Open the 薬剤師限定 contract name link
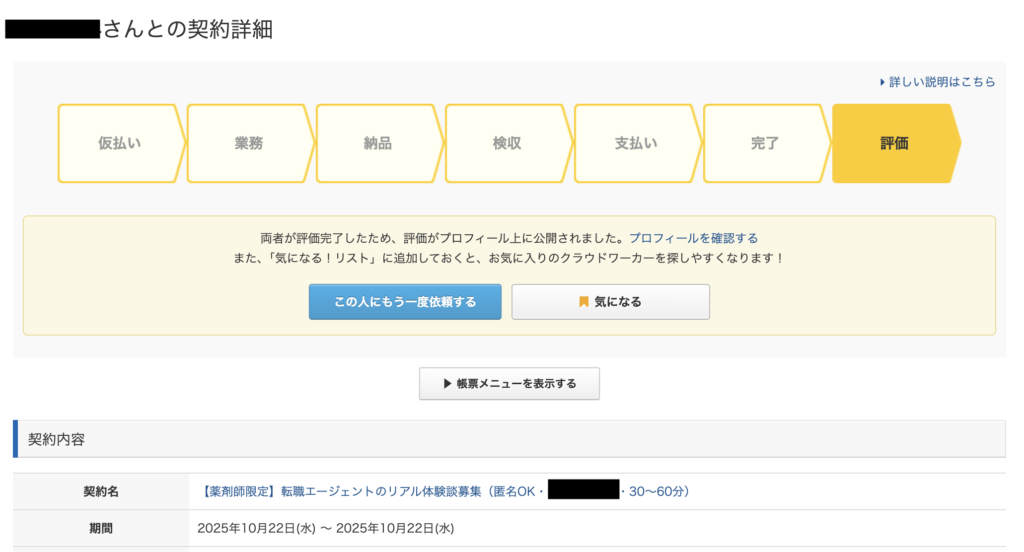The image size is (1024, 552). [370, 491]
